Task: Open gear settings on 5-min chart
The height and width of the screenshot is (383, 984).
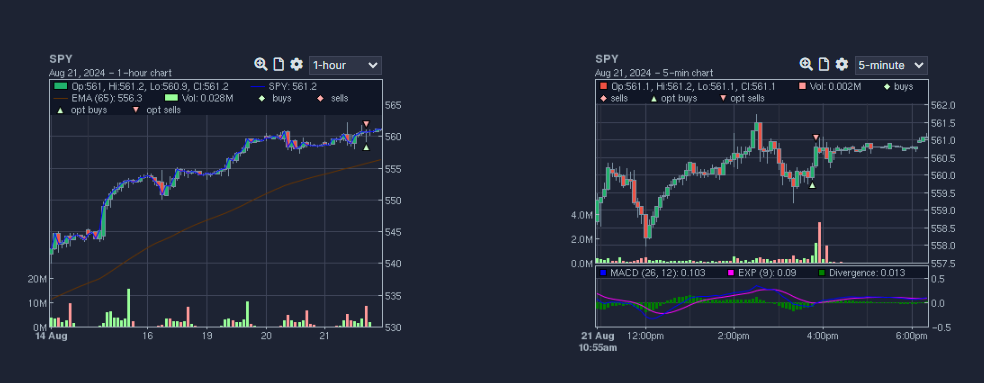Action: pyautogui.click(x=842, y=64)
